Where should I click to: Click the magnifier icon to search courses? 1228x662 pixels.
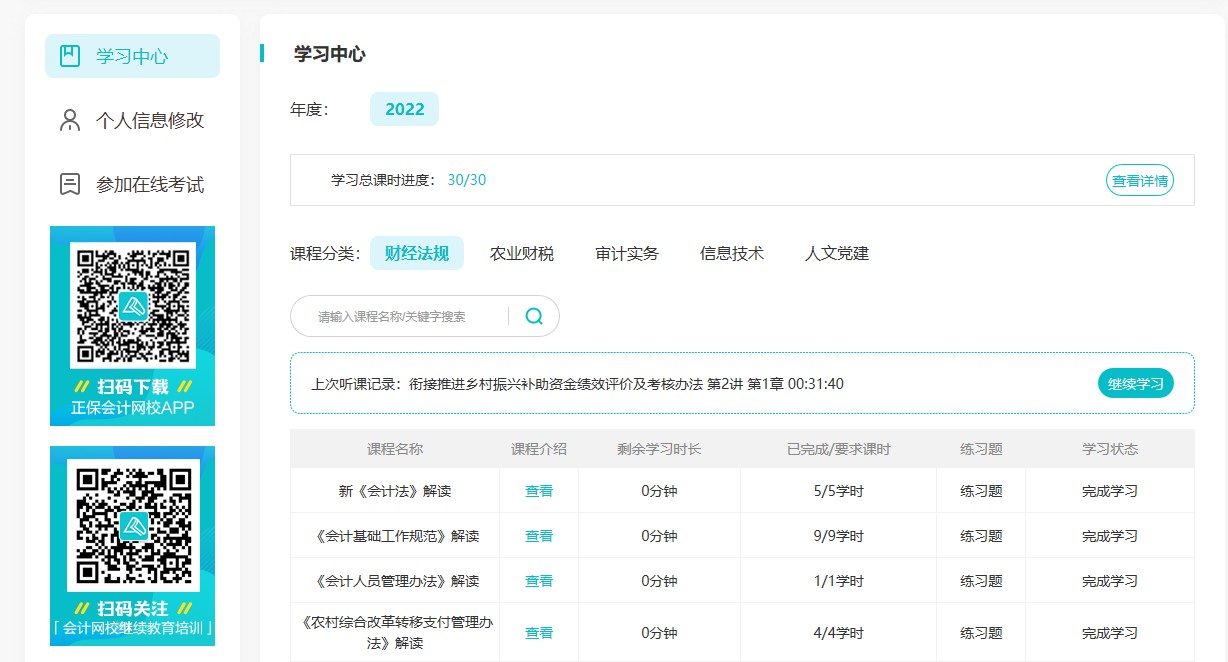533,316
